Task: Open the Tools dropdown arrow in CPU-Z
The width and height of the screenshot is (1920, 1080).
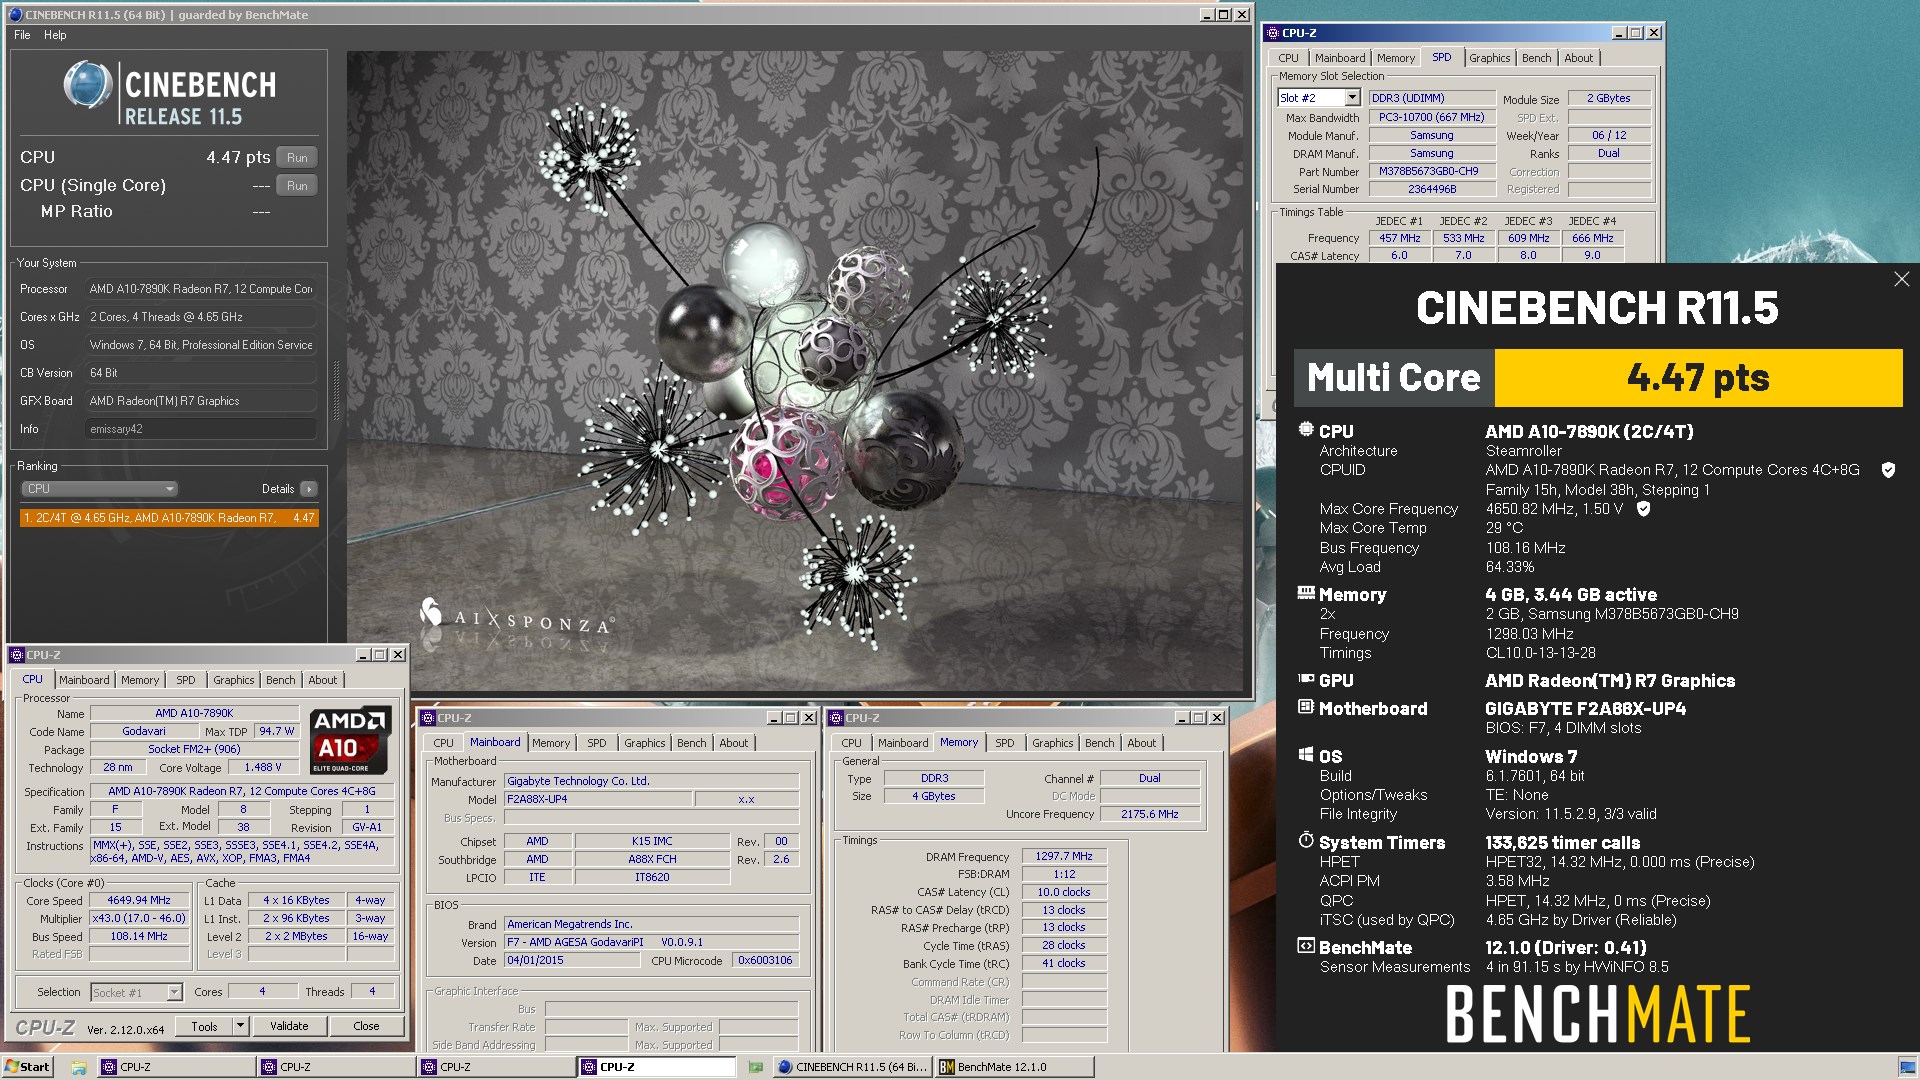Action: pos(240,1026)
